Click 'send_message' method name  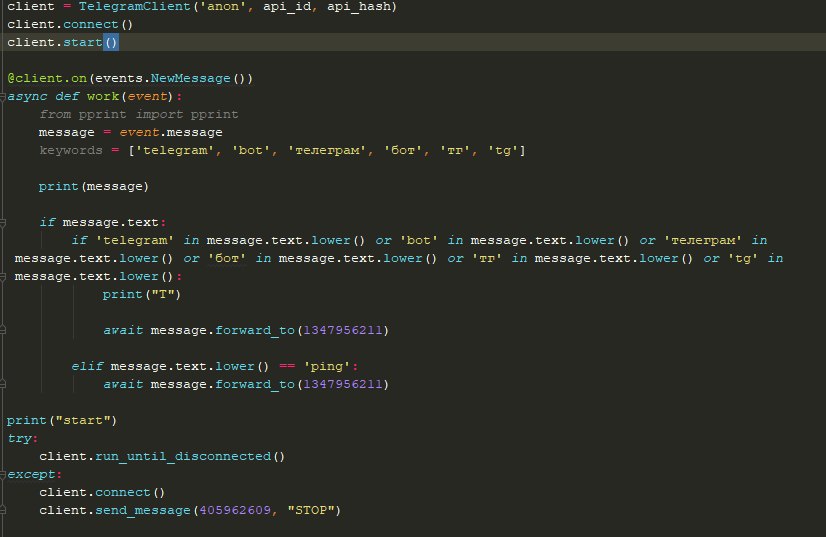click(143, 510)
